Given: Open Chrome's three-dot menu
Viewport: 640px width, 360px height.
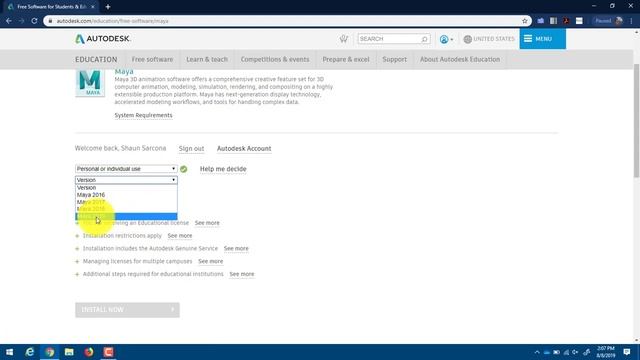Looking at the screenshot, I should click(631, 21).
